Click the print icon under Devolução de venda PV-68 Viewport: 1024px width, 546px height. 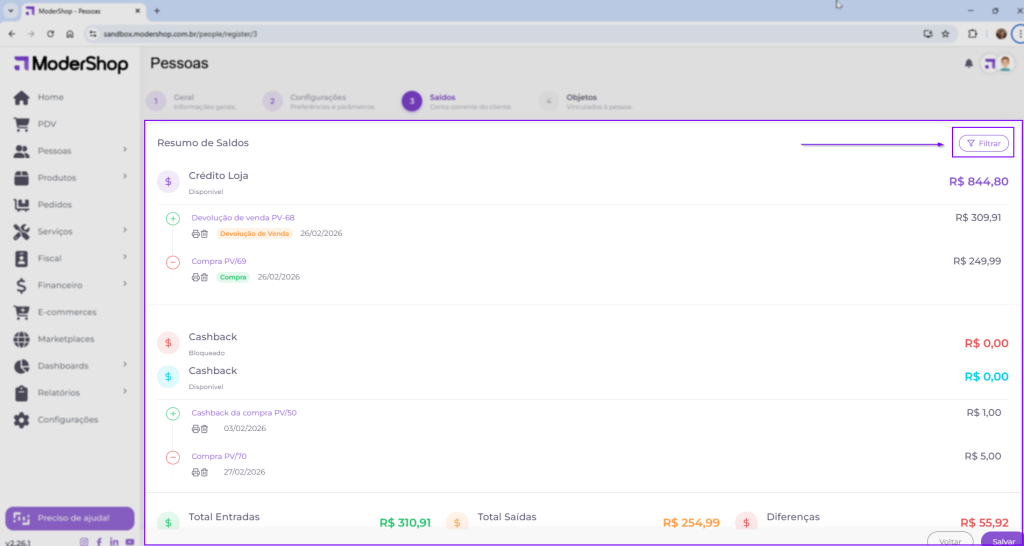pos(196,234)
